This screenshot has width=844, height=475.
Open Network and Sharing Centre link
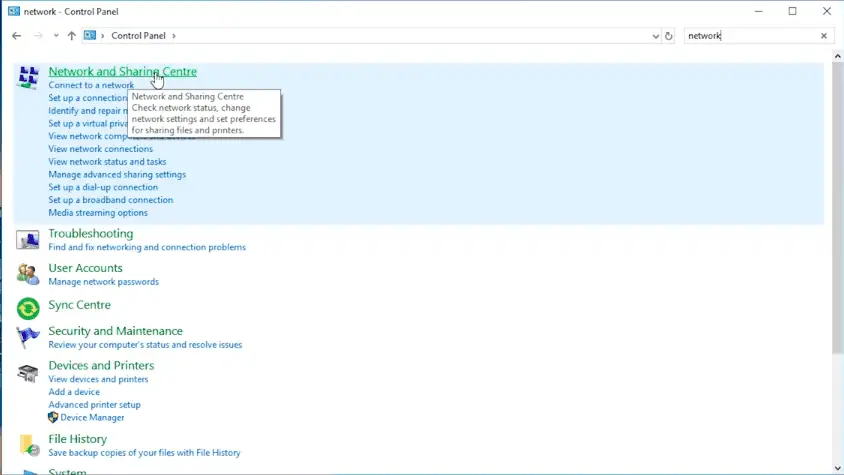[123, 71]
